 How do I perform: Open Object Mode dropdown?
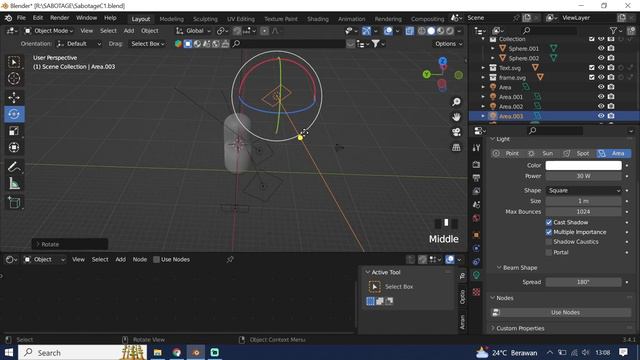tap(49, 31)
